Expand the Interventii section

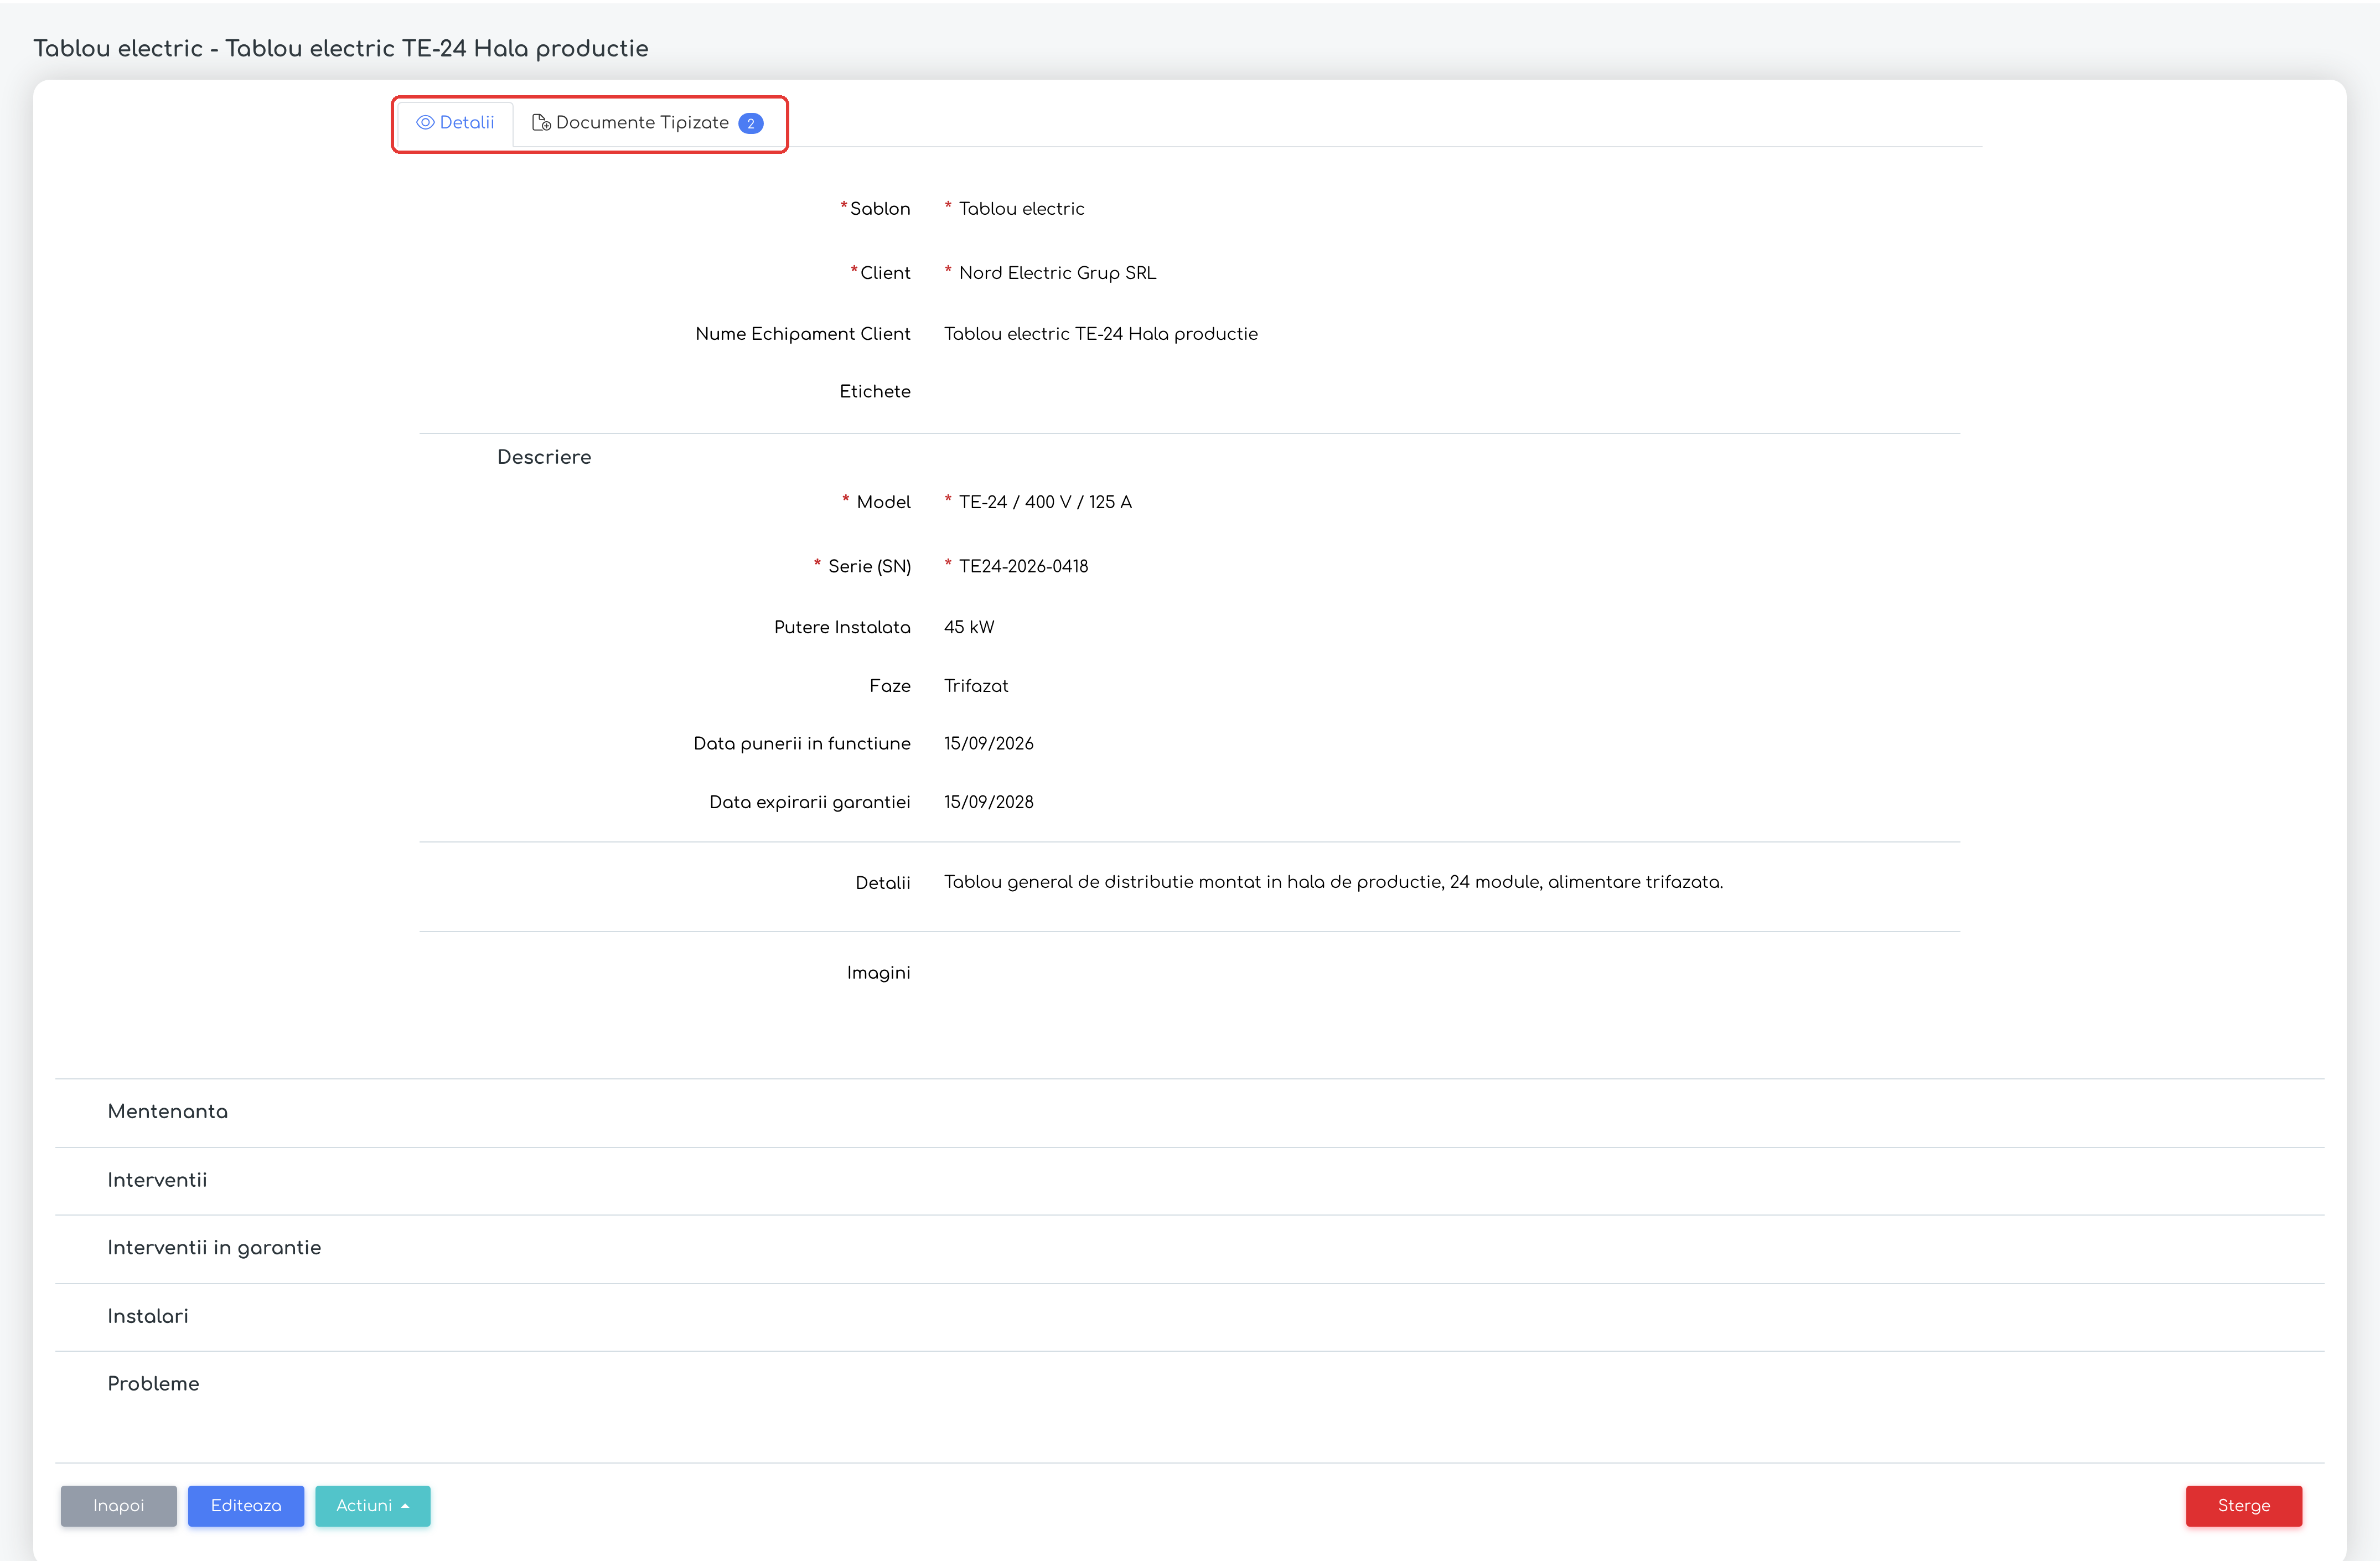point(1189,1180)
